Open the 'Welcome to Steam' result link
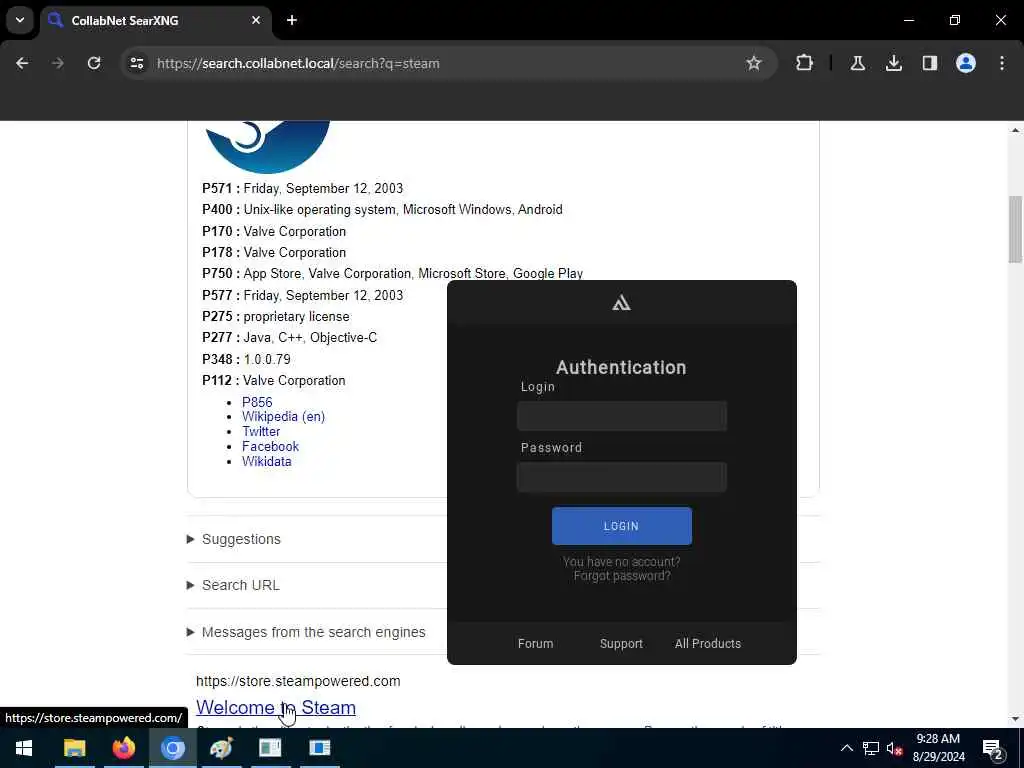This screenshot has height=768, width=1024. [276, 707]
